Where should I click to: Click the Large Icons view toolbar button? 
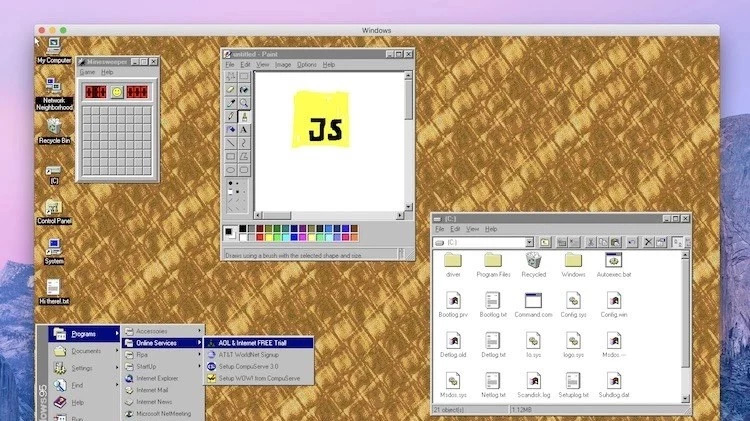677,243
